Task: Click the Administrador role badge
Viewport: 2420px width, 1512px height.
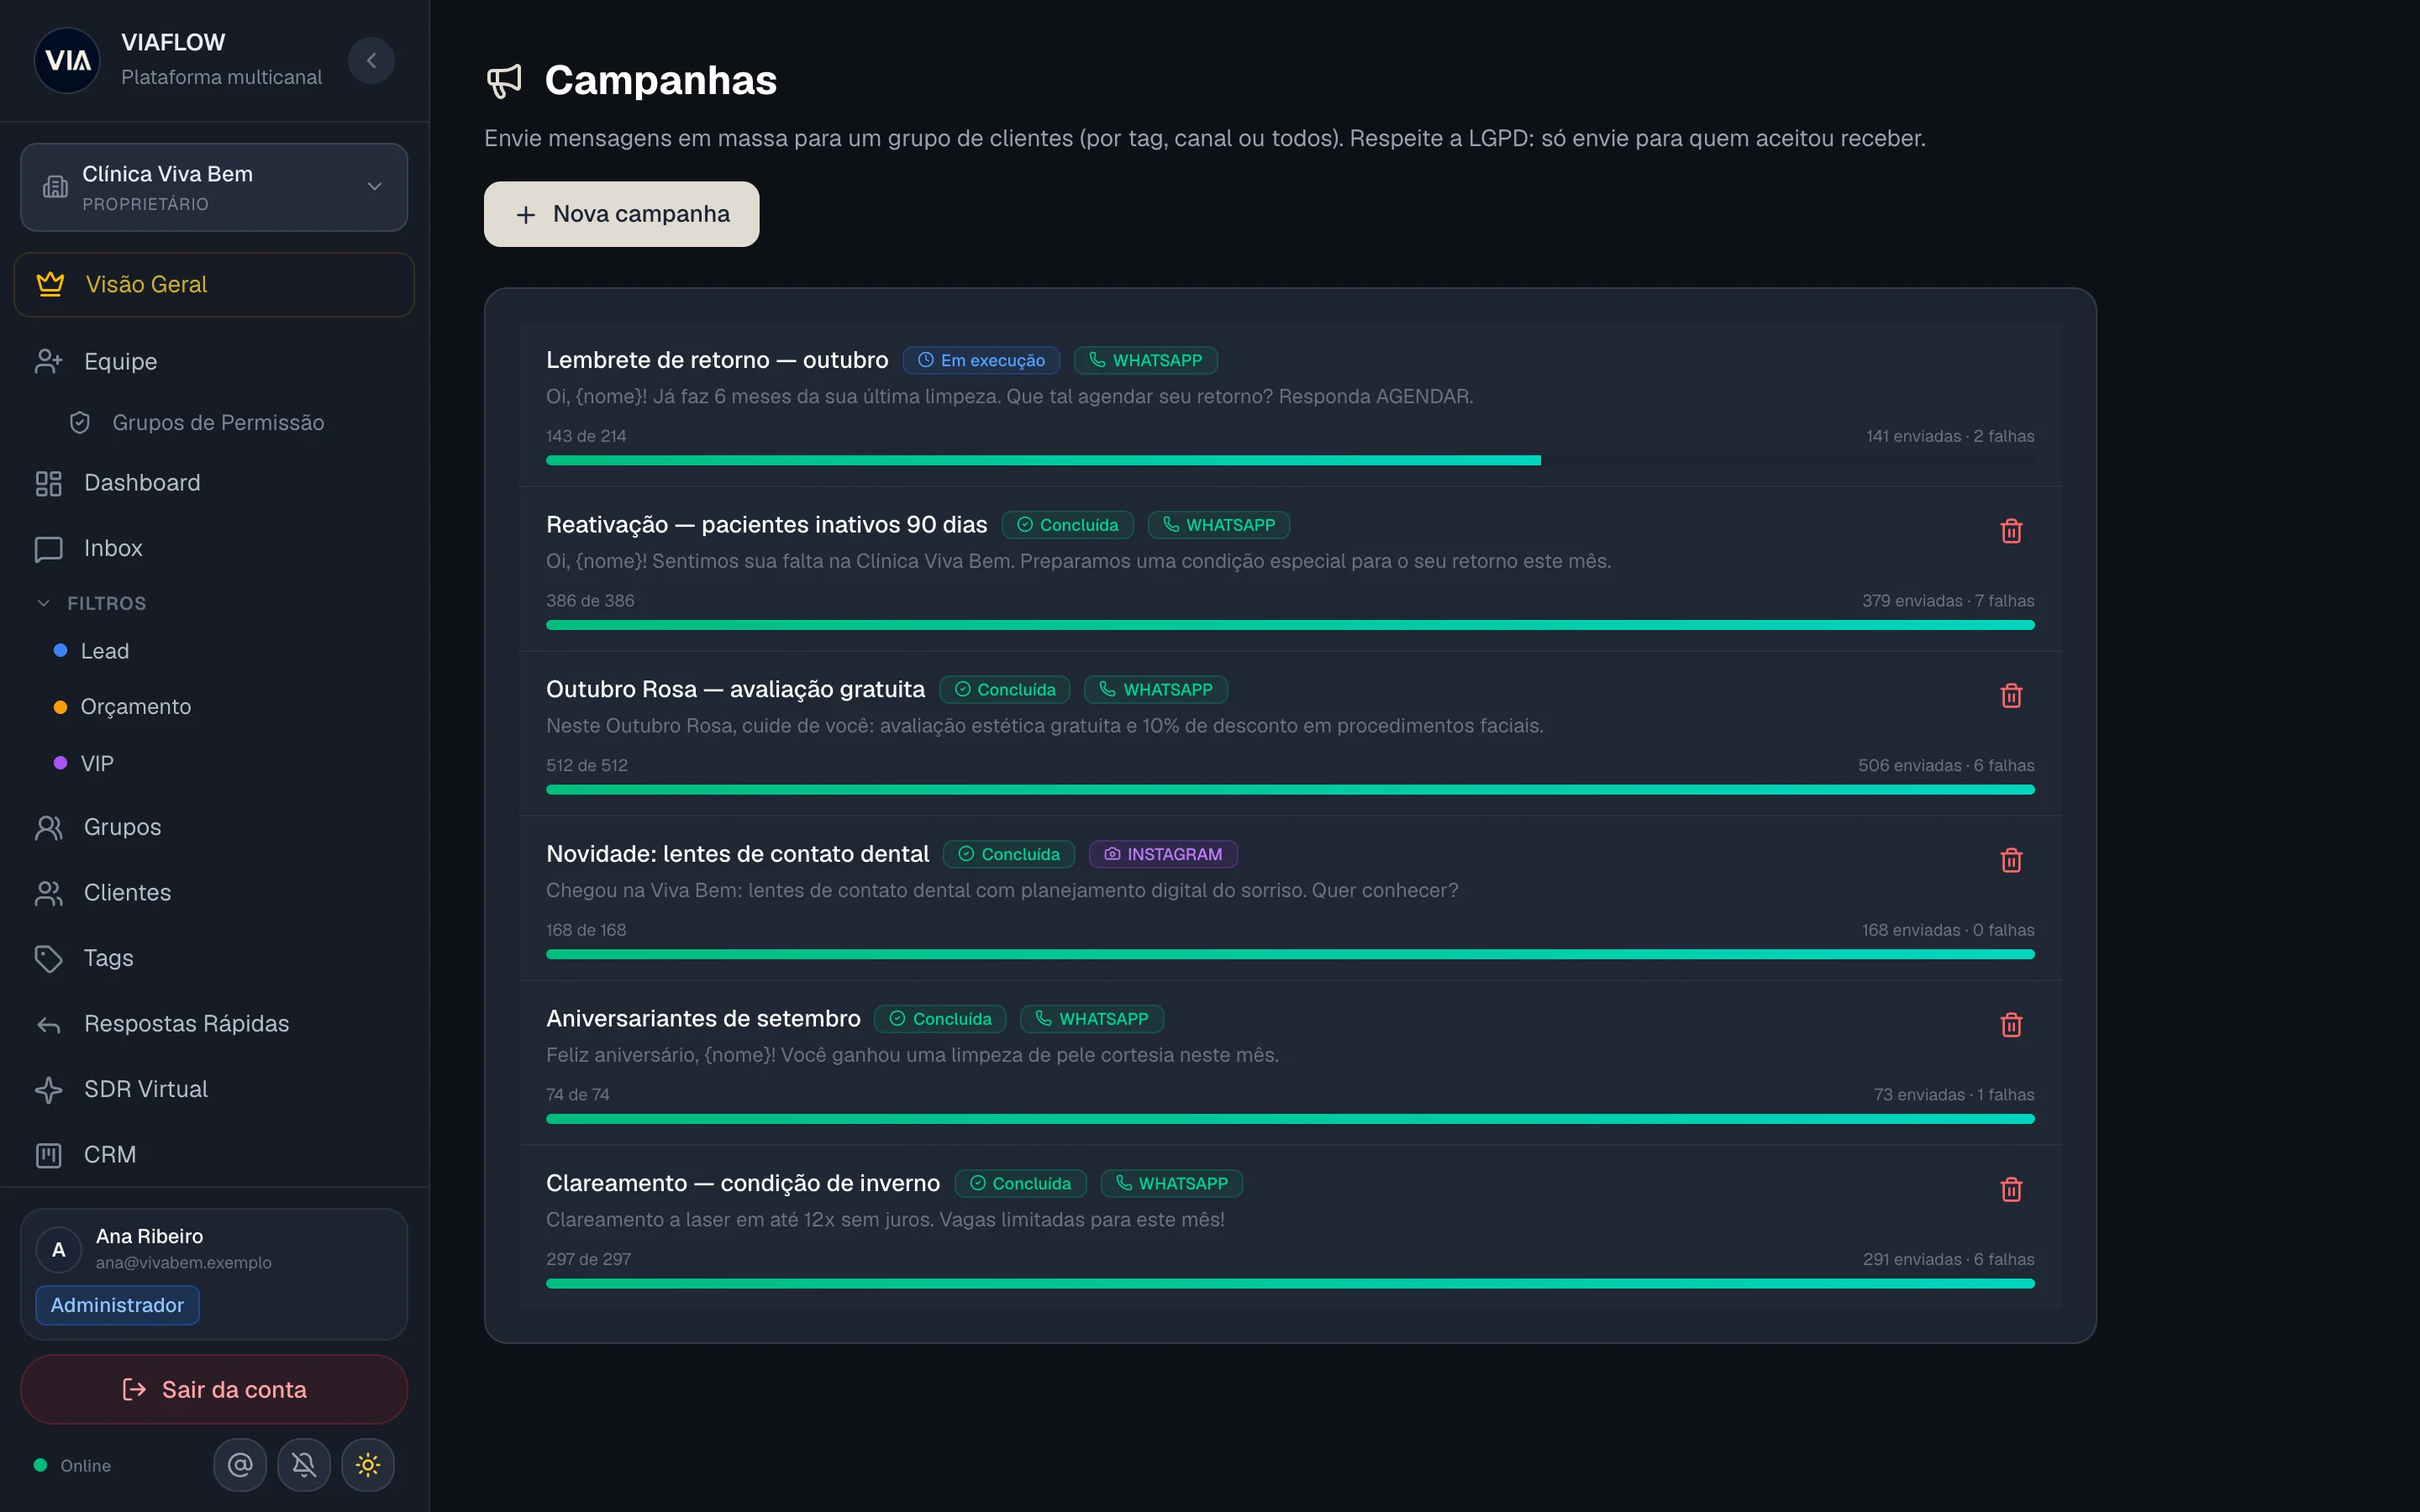Action: coord(117,1305)
